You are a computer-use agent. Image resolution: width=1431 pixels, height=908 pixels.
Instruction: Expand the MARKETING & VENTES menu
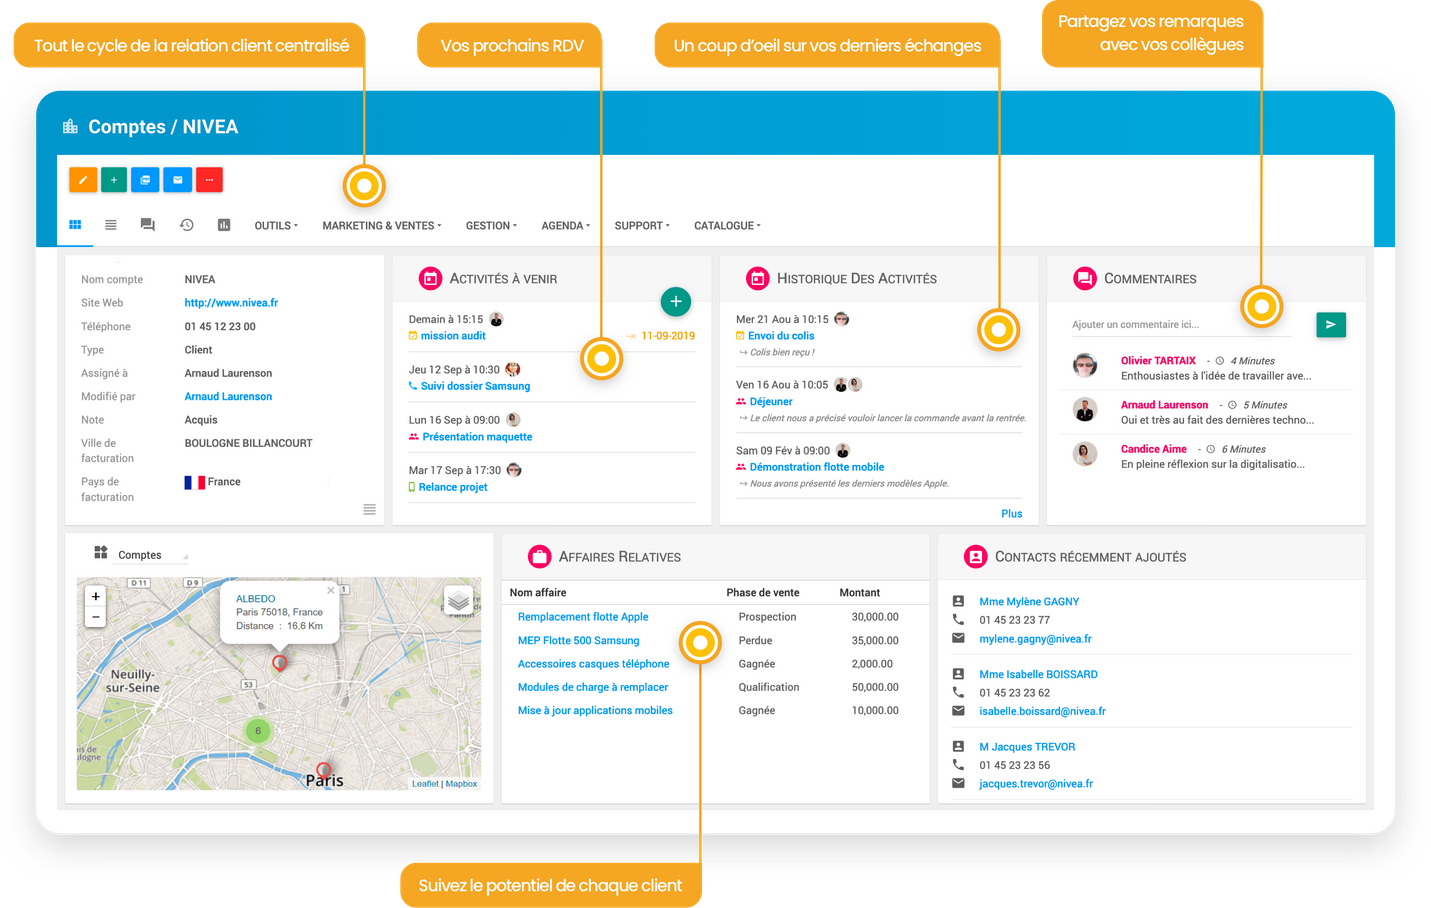382,226
